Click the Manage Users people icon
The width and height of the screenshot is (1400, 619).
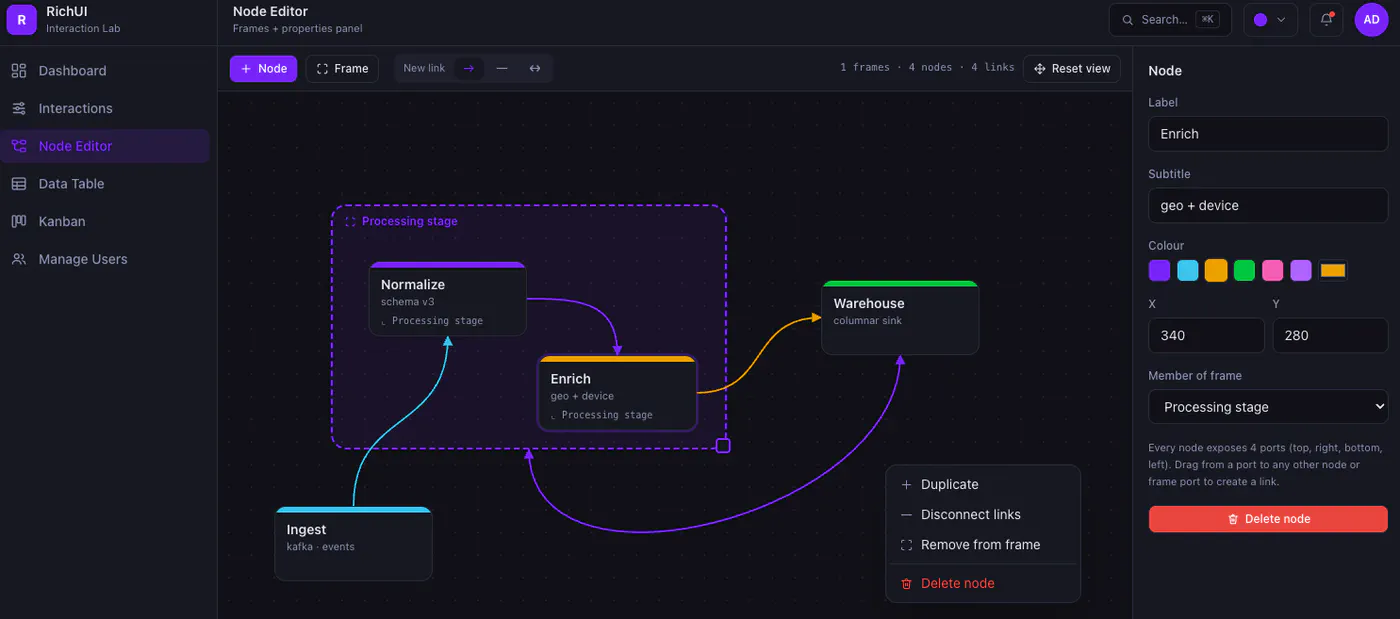point(18,259)
